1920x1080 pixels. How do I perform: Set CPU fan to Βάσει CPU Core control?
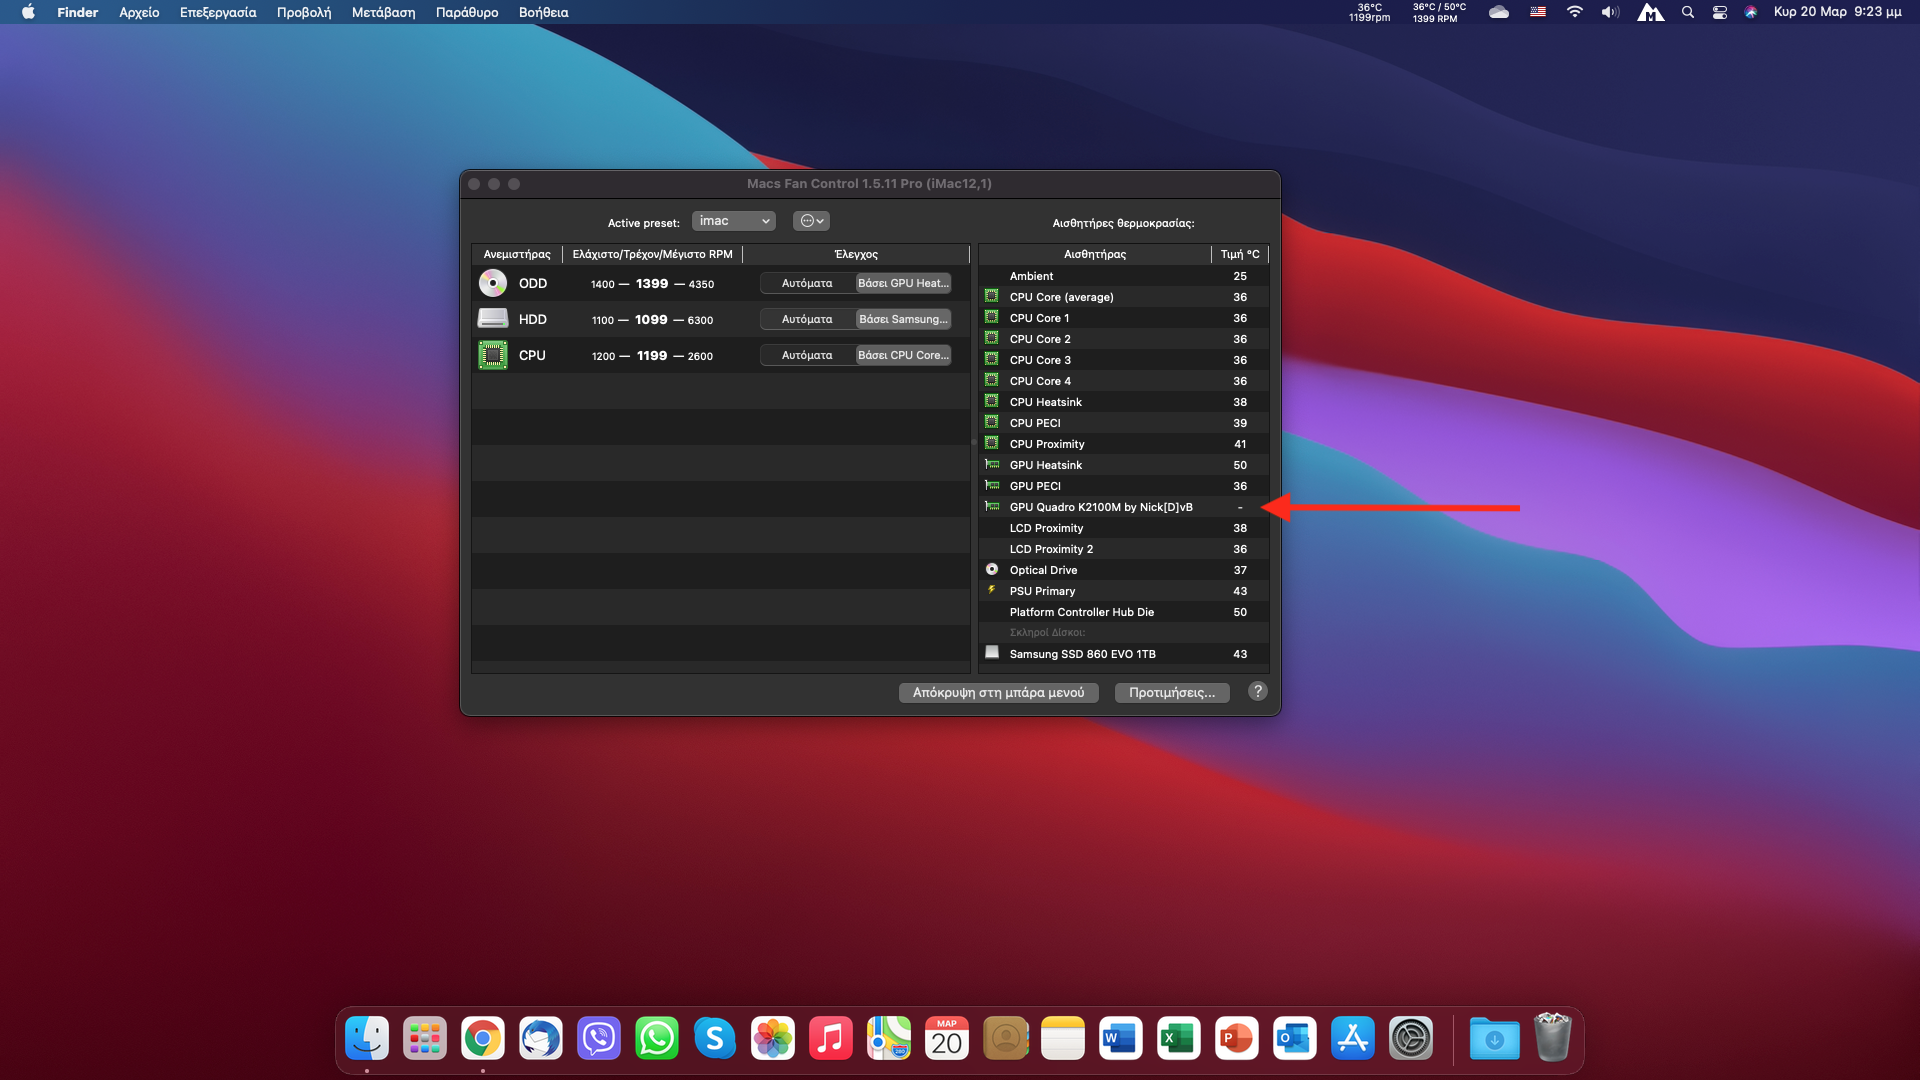903,355
